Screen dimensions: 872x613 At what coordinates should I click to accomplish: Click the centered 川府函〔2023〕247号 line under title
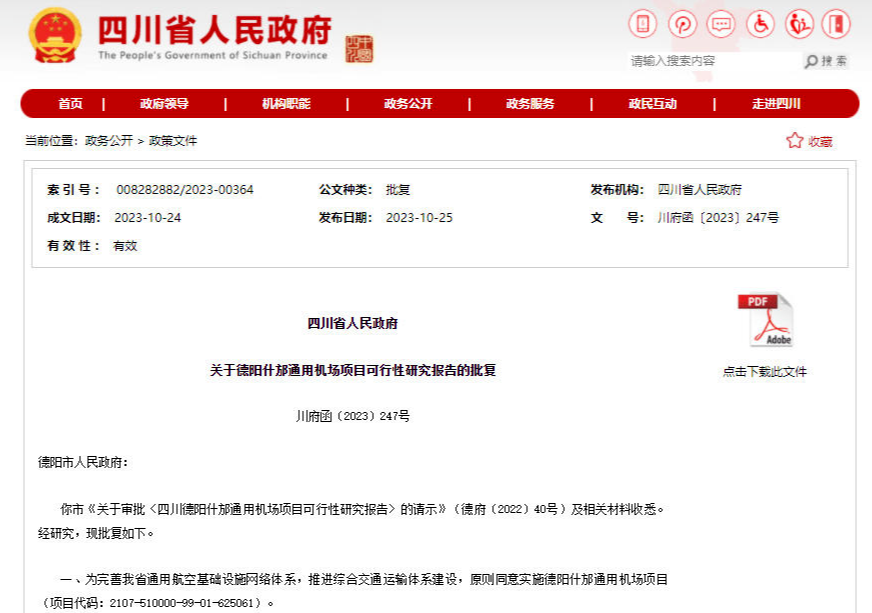(353, 416)
